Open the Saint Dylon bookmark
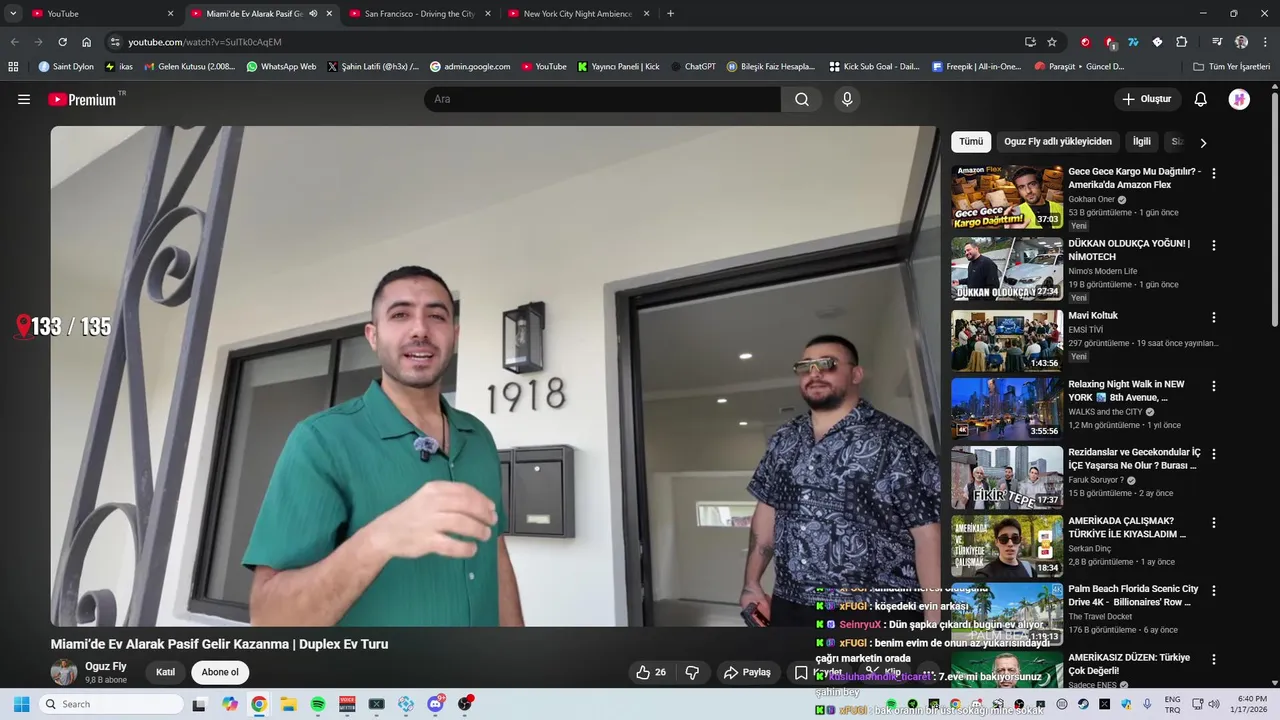Viewport: 1280px width, 720px height. tap(66, 67)
